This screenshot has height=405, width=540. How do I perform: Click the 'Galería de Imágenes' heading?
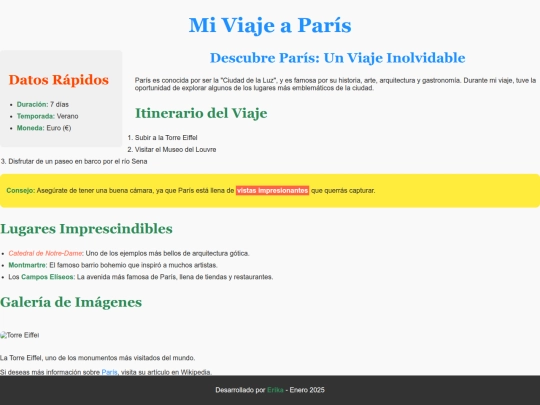coord(71,302)
